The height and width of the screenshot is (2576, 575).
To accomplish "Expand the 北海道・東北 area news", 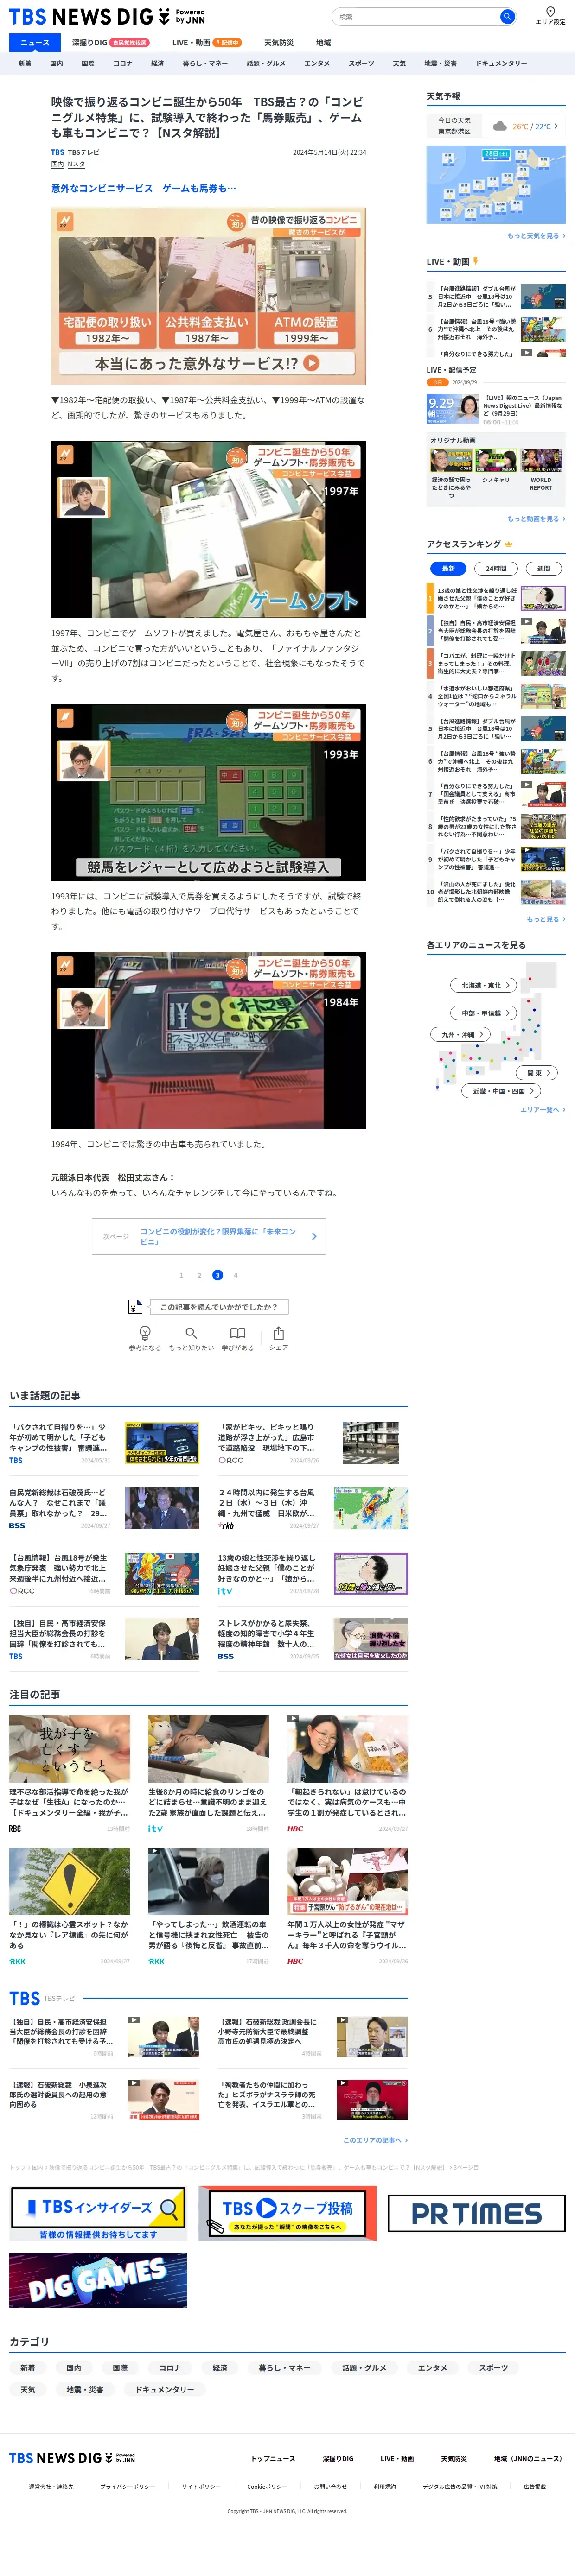I will coord(484,985).
